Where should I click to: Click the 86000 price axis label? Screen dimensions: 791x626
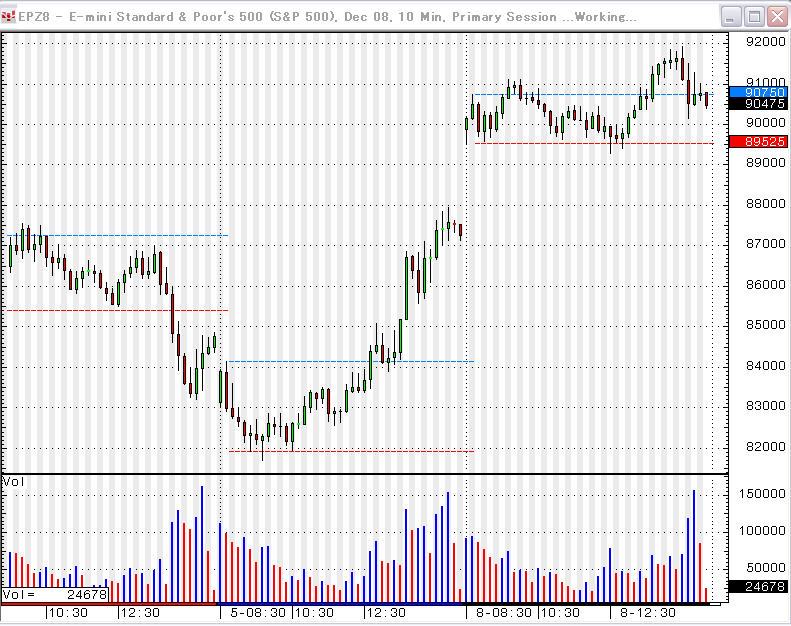coord(765,284)
